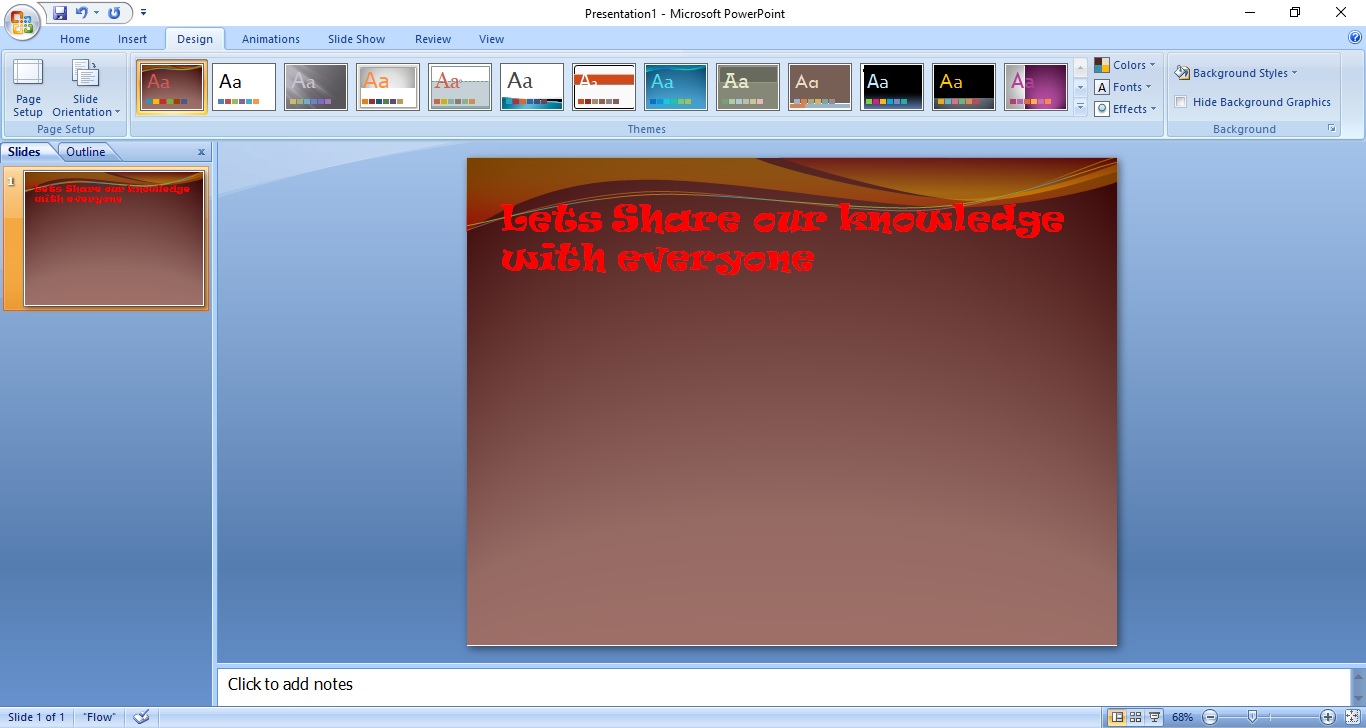The height and width of the screenshot is (728, 1366).
Task: Switch to Normal view in status bar
Action: [1117, 717]
